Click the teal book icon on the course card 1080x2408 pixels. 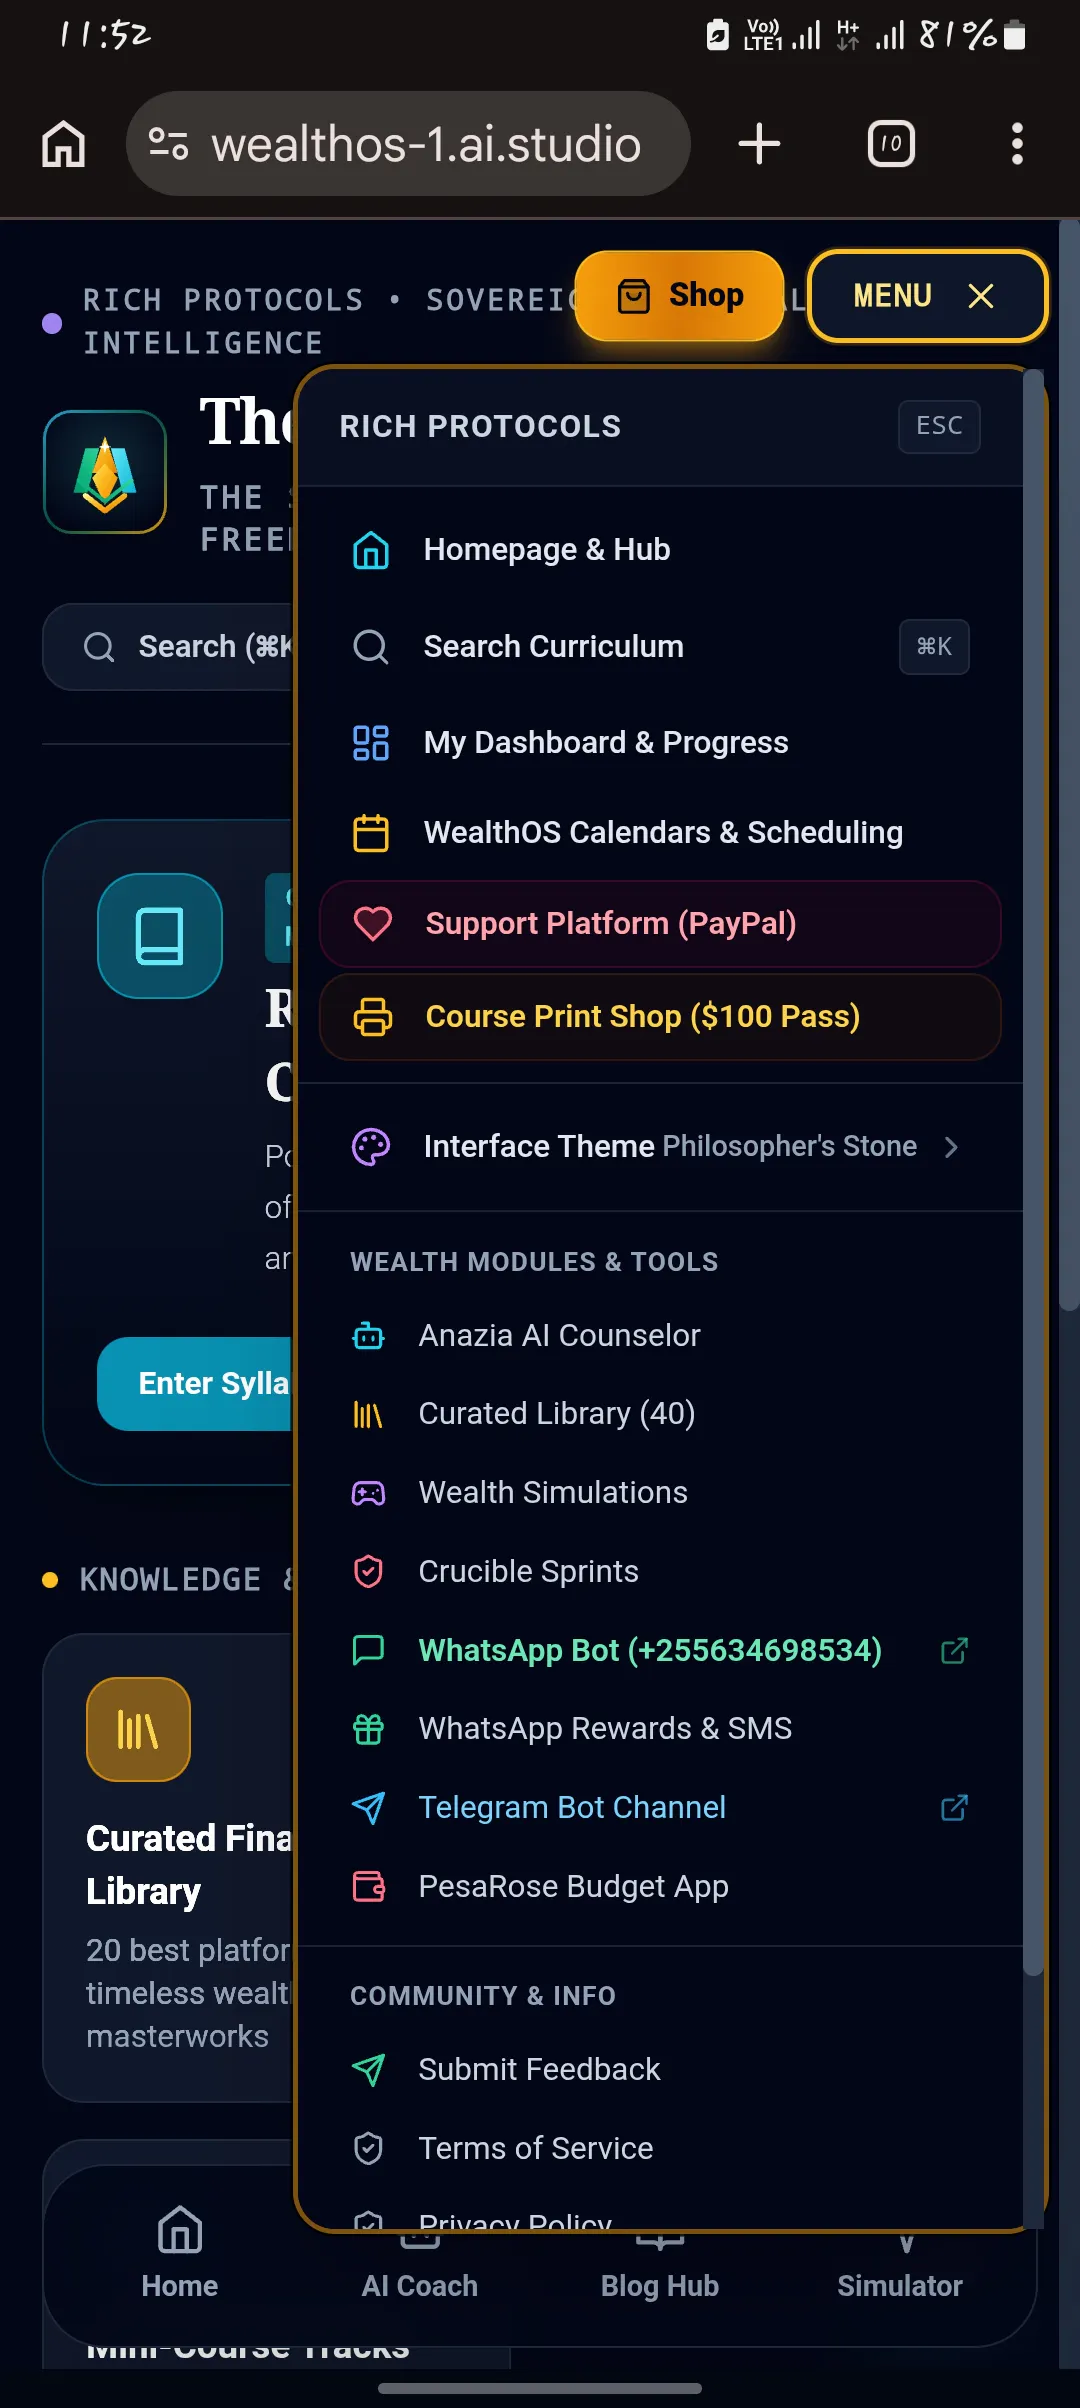pos(160,936)
